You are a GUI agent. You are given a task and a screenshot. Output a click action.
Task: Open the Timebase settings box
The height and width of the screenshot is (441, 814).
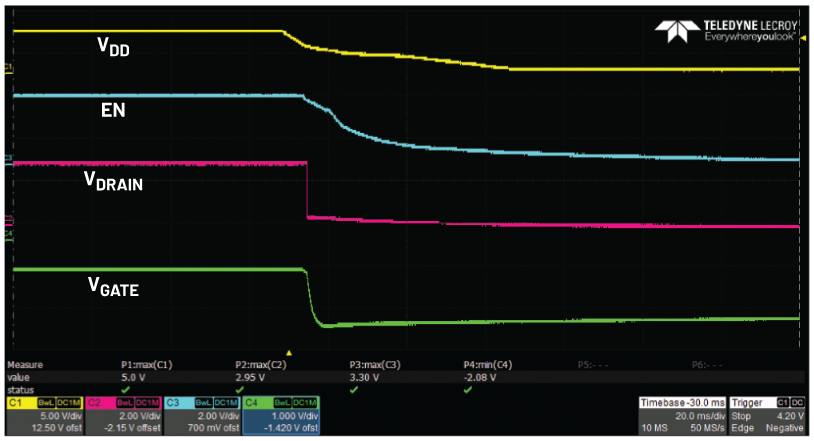point(682,415)
